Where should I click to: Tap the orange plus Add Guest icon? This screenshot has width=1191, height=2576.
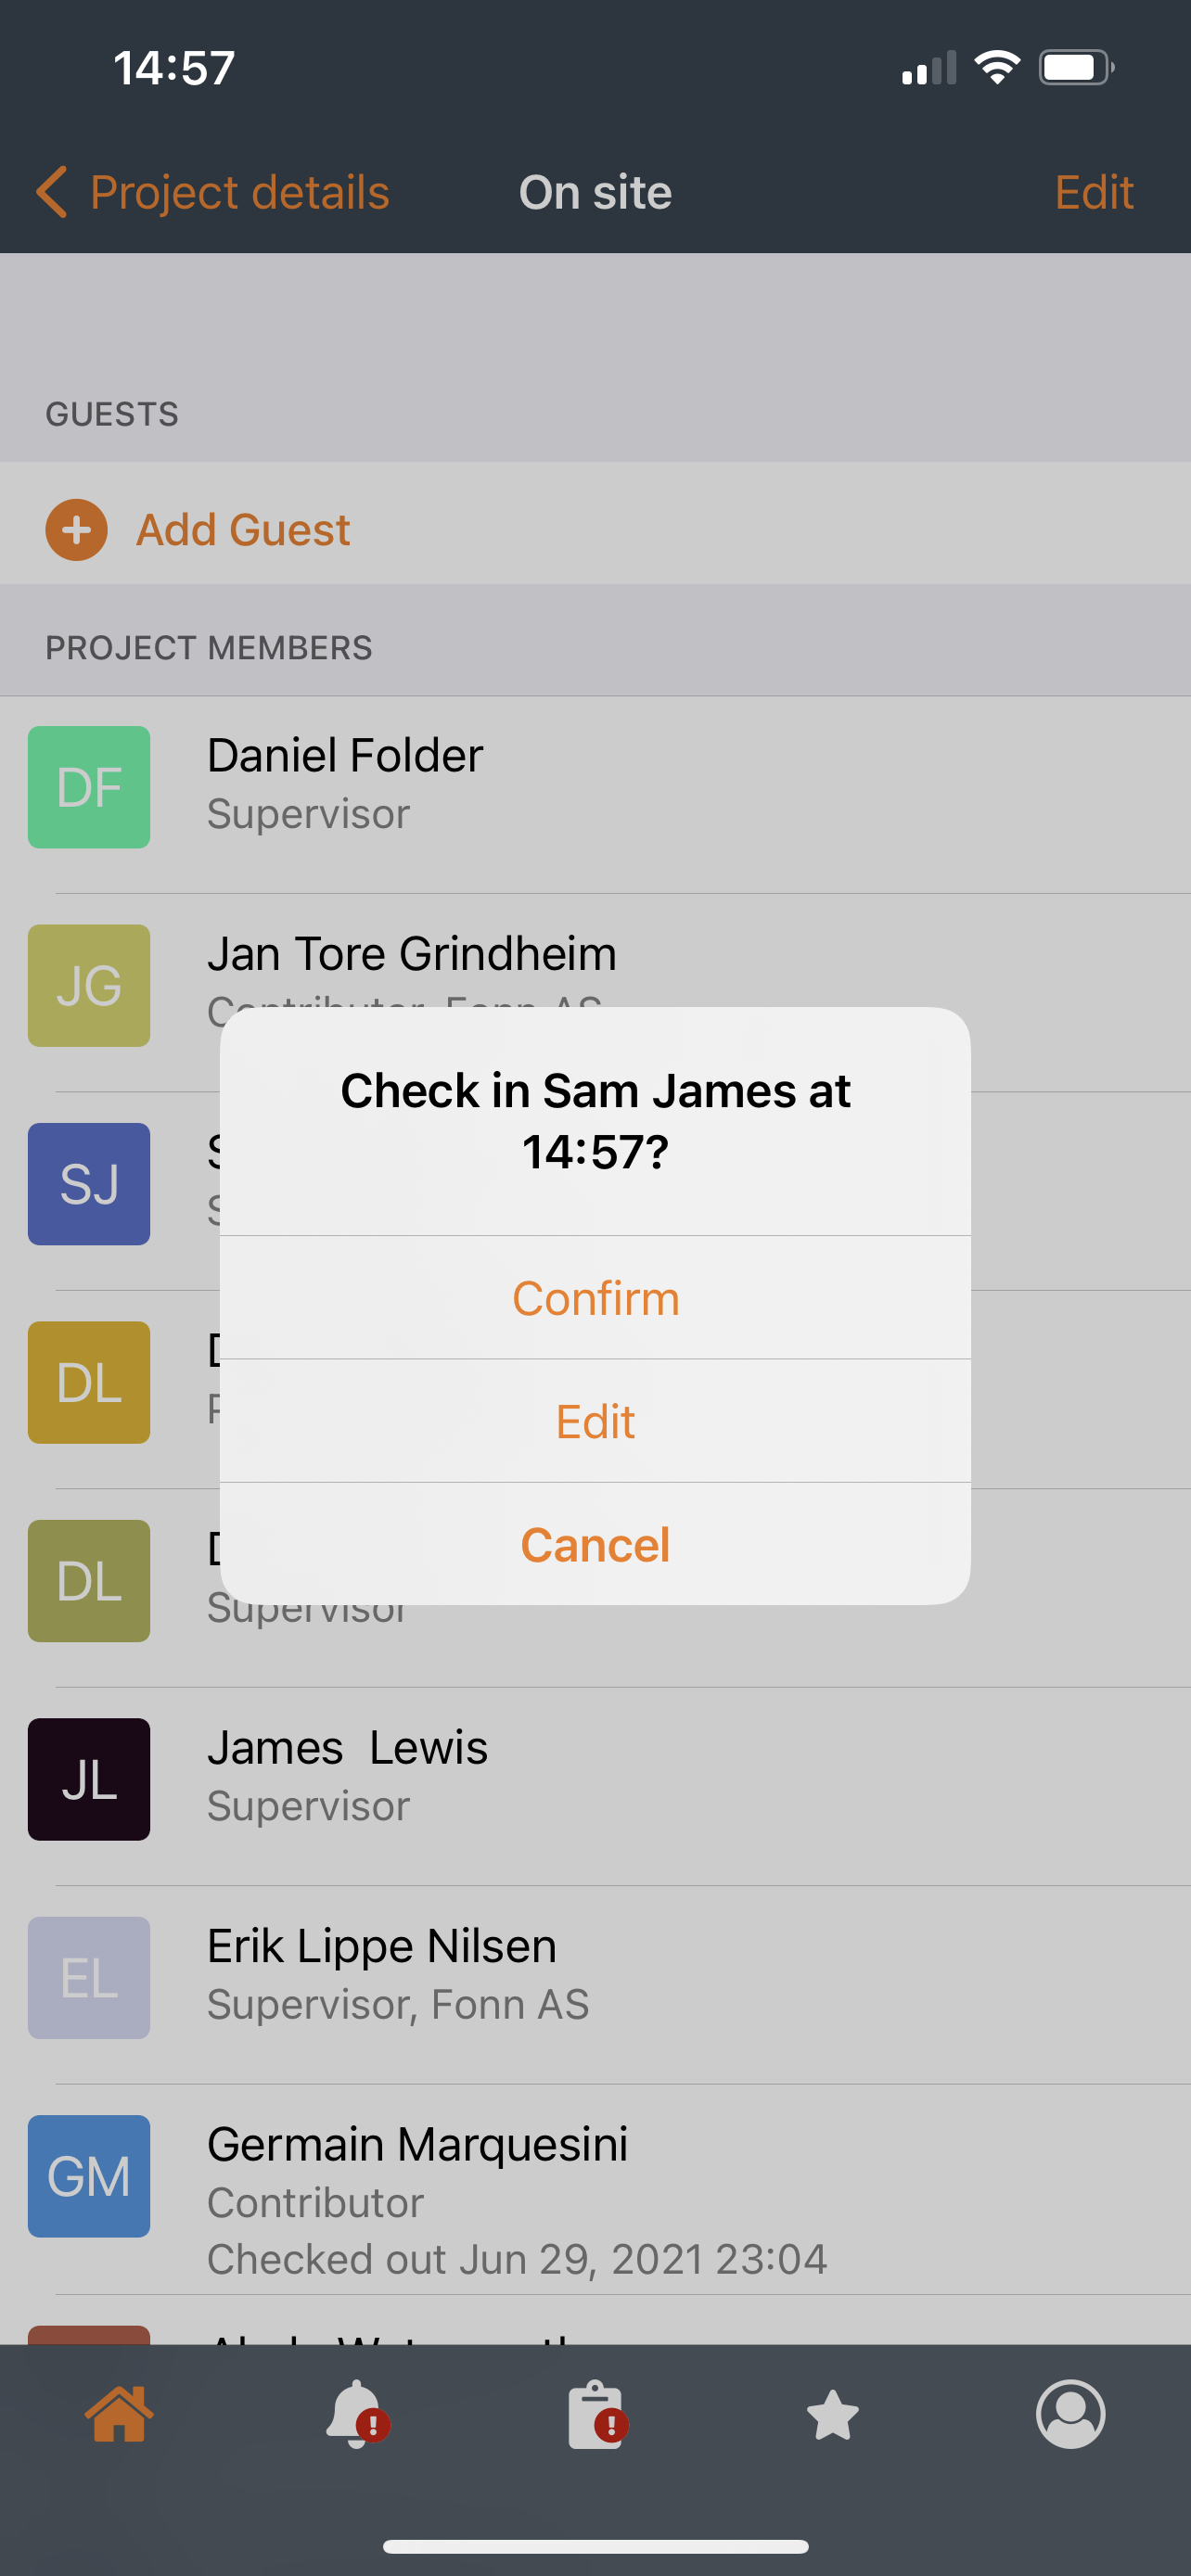(x=76, y=529)
